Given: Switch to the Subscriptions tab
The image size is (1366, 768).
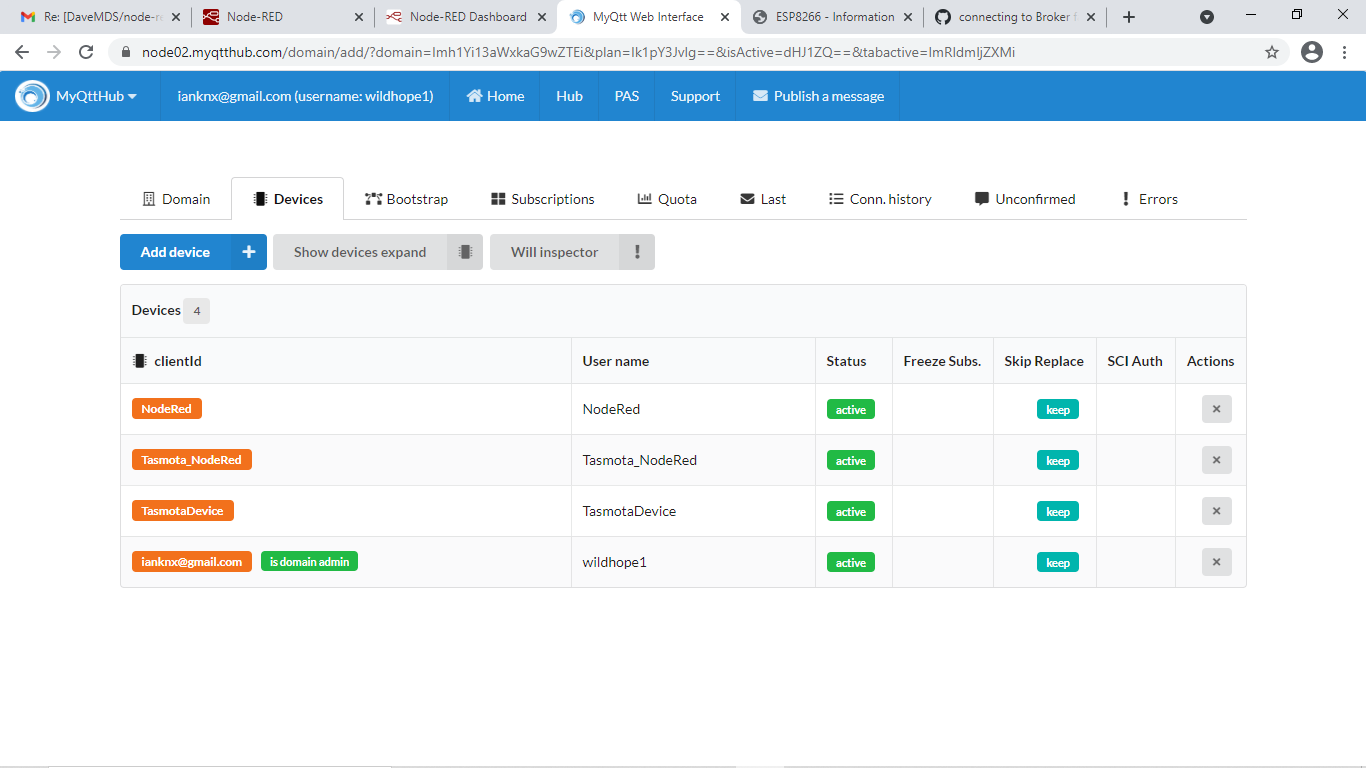Looking at the screenshot, I should click(542, 198).
